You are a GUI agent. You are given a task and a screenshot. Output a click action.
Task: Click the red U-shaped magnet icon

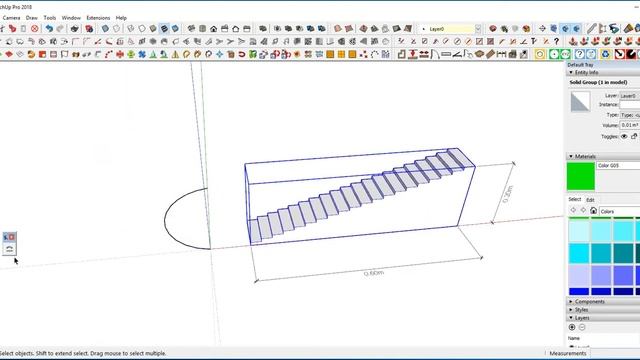pos(242,54)
